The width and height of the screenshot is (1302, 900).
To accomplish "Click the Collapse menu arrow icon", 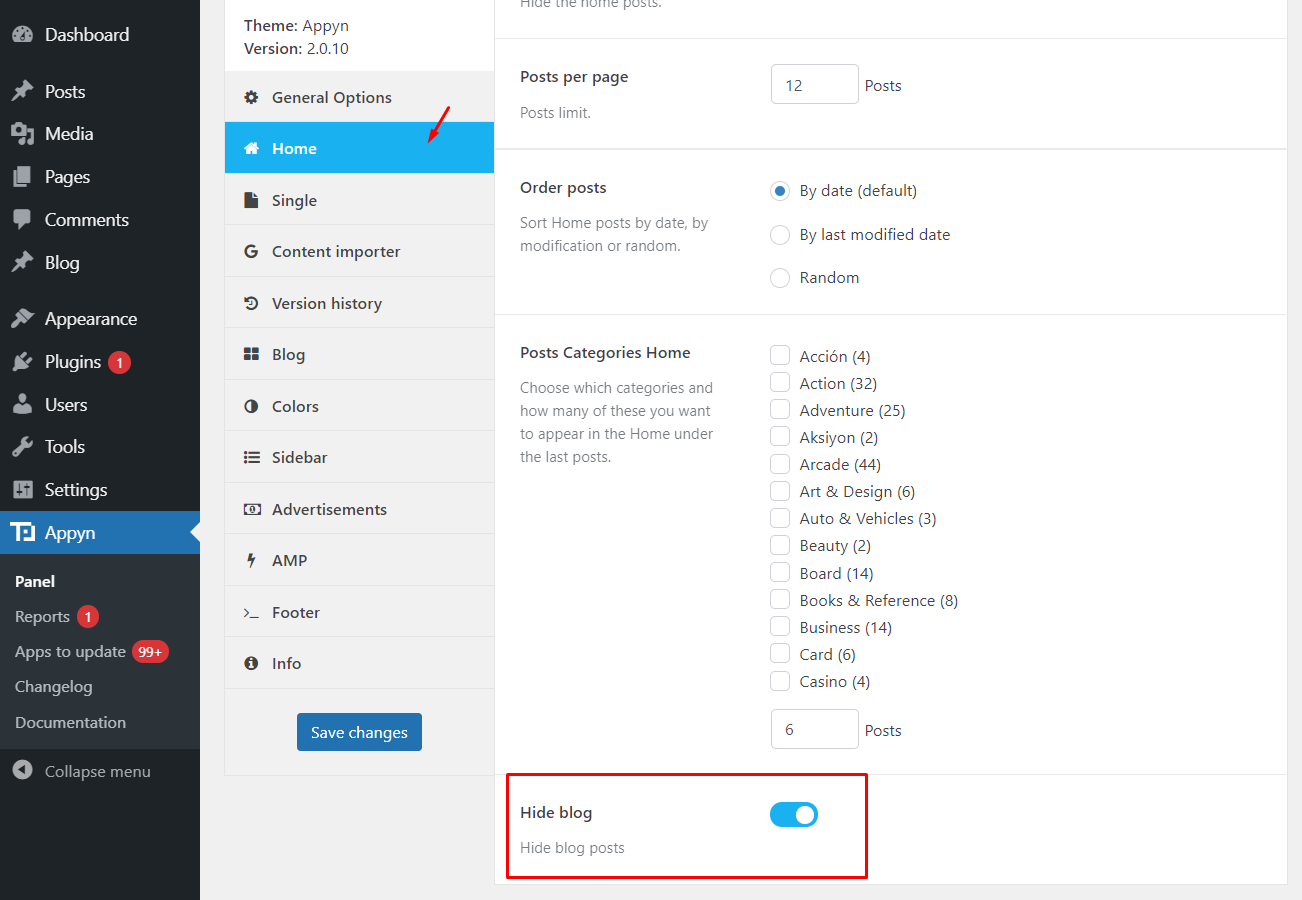I will tap(22, 772).
